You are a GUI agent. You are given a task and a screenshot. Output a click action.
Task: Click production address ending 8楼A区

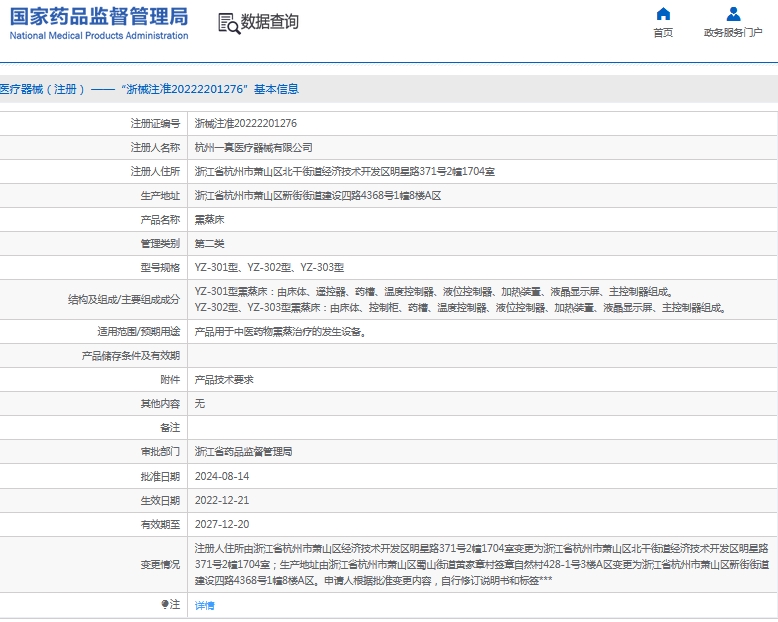318,195
